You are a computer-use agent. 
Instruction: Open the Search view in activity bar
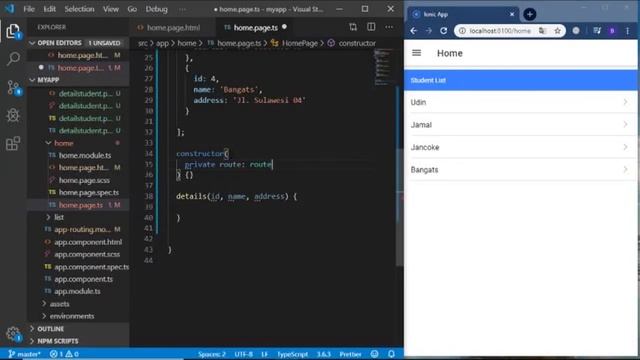click(x=13, y=58)
